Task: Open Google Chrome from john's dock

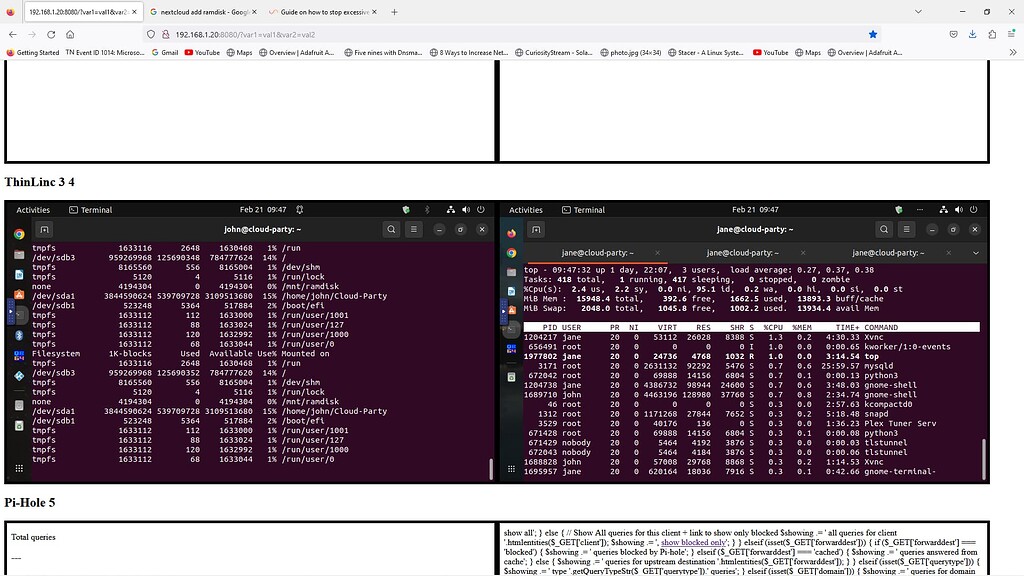Action: pyautogui.click(x=18, y=233)
